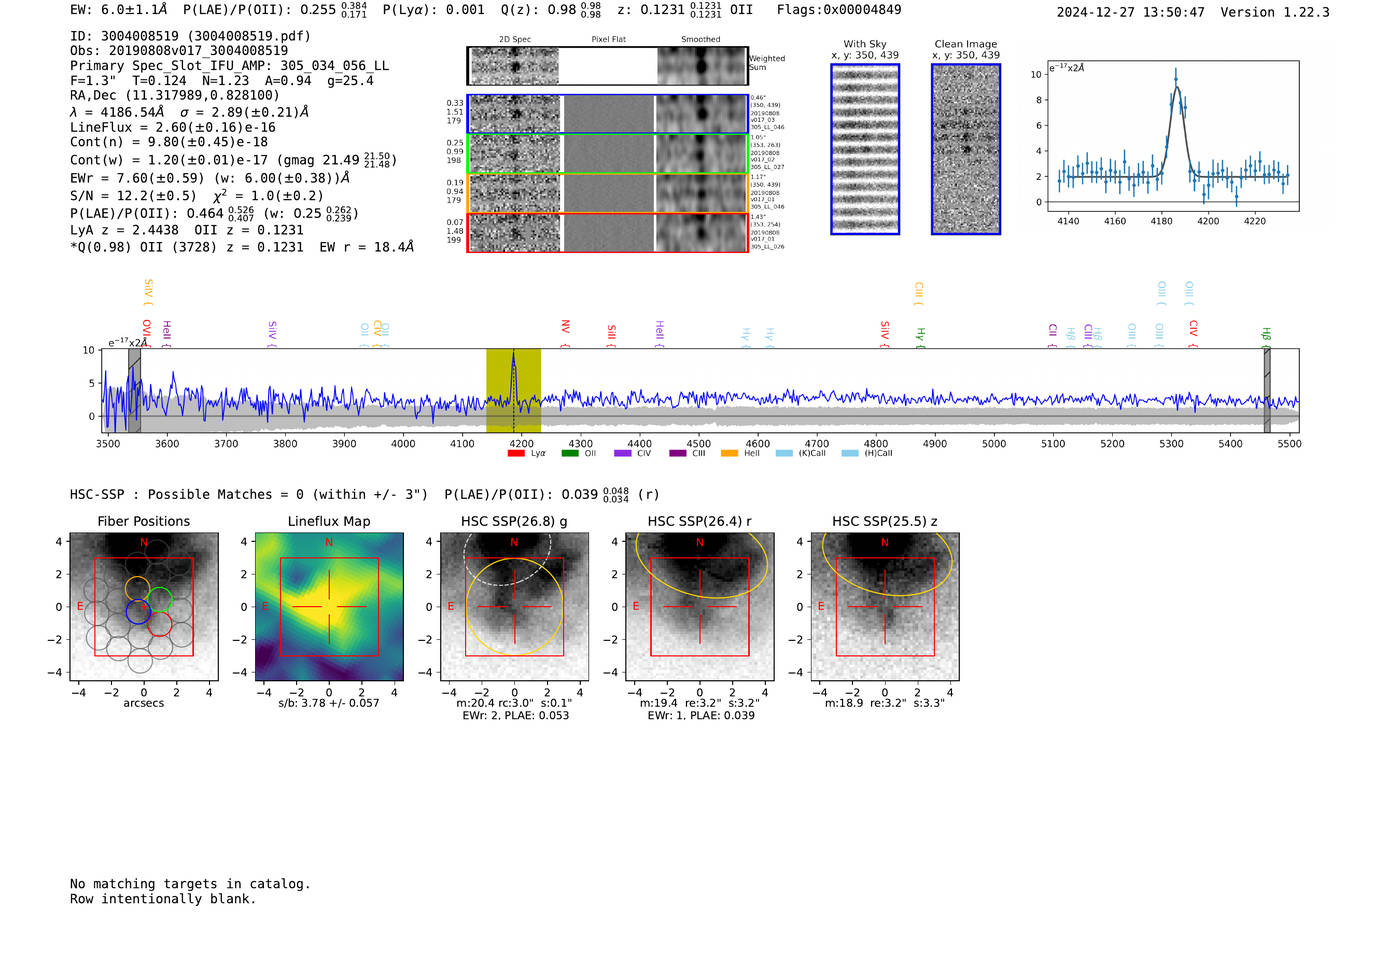Viewport: 1400px width, 953px height.
Task: Click the orange CIII] line label
Action: [x=919, y=294]
